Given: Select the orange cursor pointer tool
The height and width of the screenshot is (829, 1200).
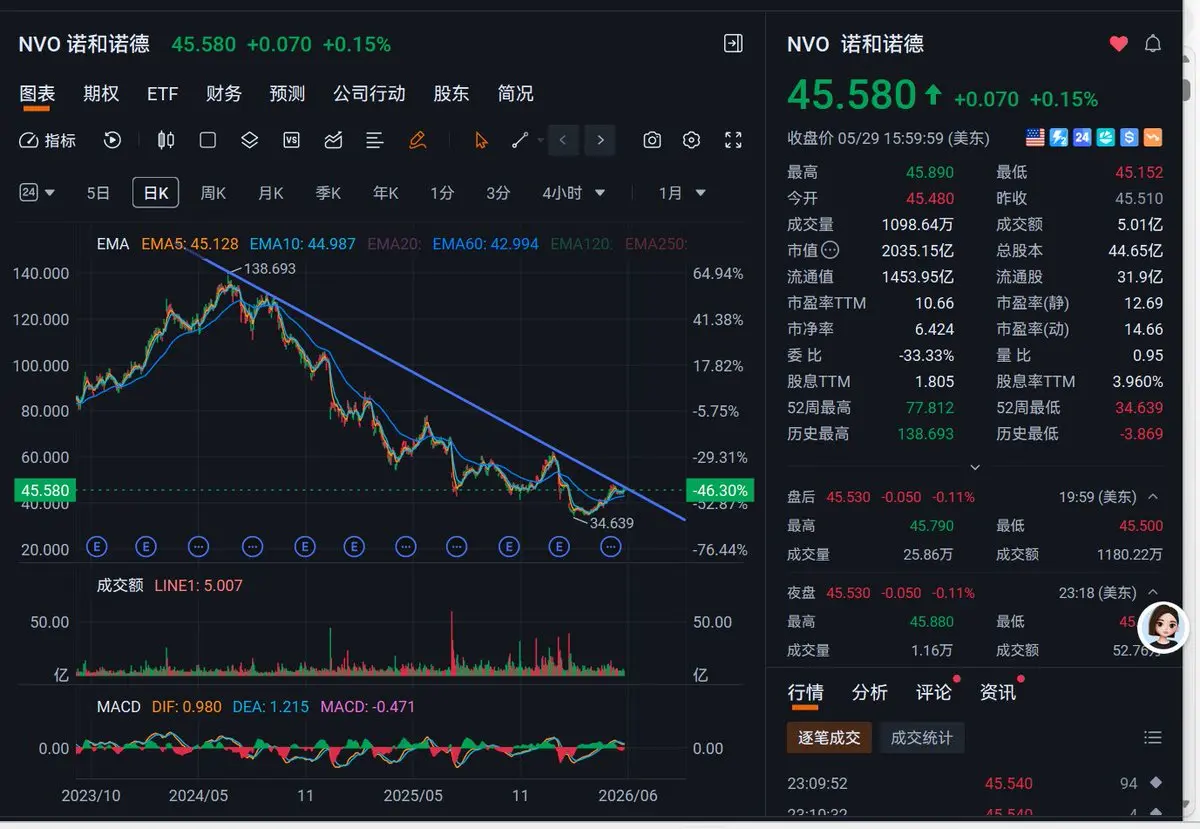Looking at the screenshot, I should 481,140.
